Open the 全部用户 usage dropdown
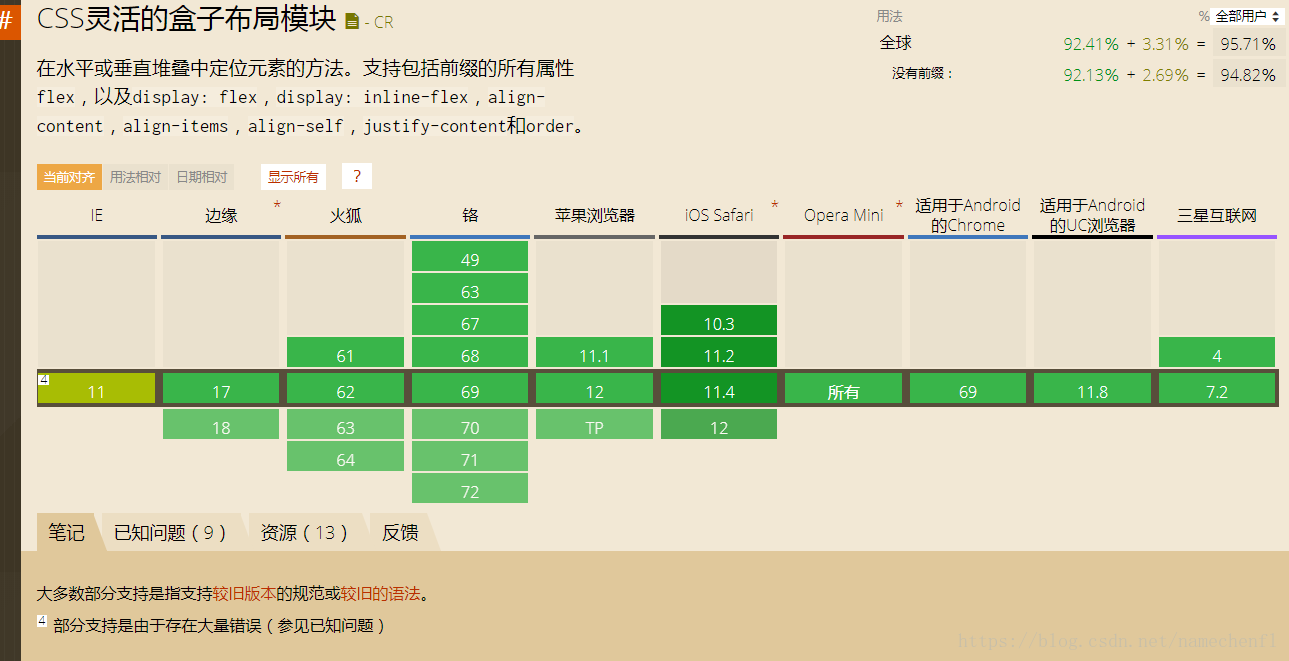Image resolution: width=1289 pixels, height=661 pixels. (1247, 16)
